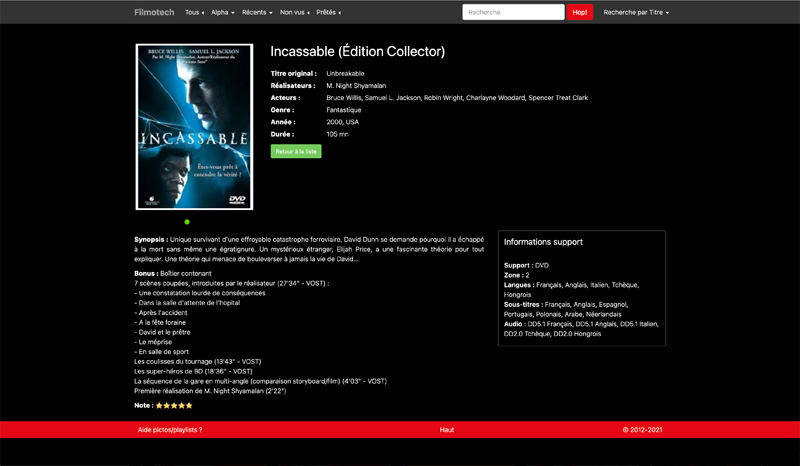The image size is (800, 466).
Task: Click "Après l'accident" bonus line
Action: (161, 313)
